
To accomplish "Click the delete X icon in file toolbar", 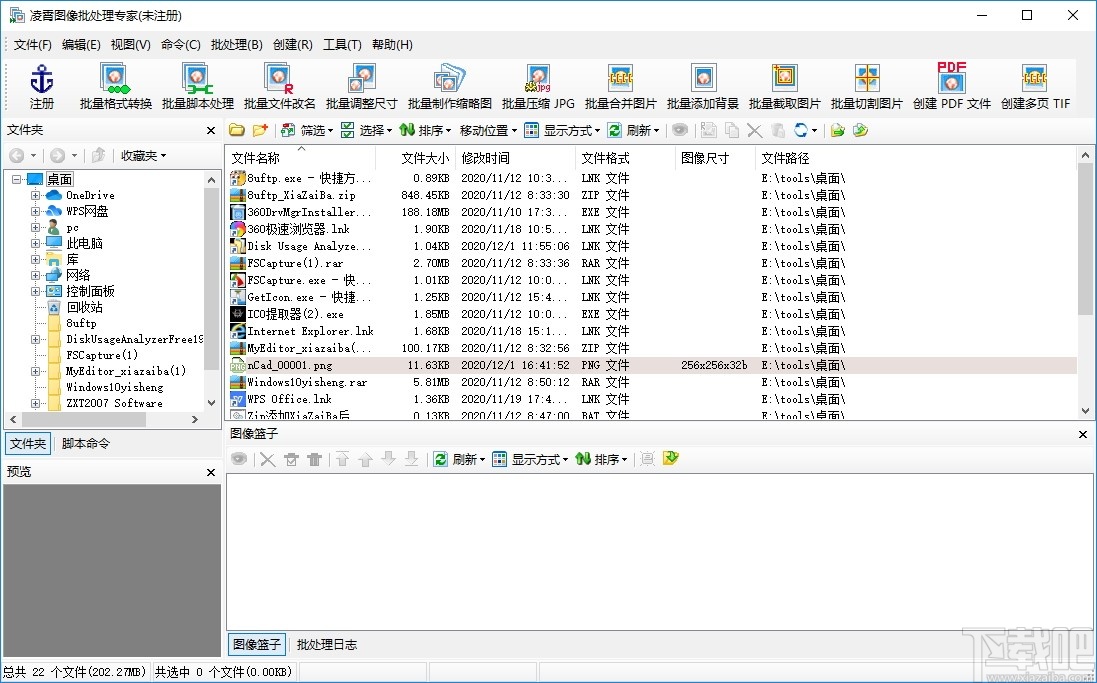I will [x=754, y=130].
